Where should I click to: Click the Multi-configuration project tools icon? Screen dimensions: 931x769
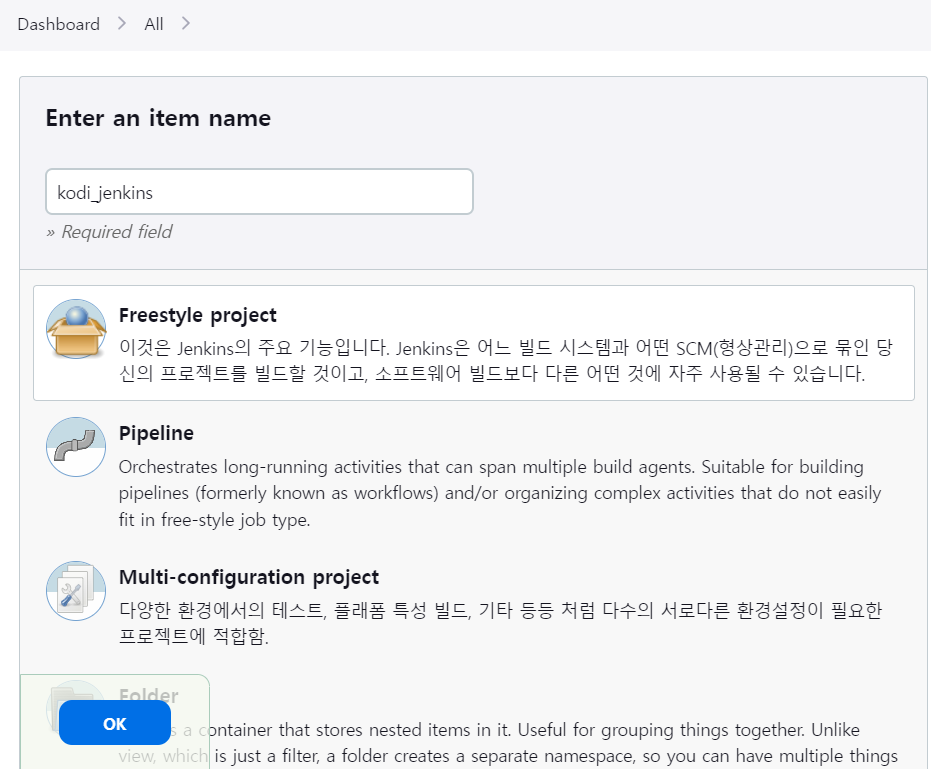click(76, 591)
